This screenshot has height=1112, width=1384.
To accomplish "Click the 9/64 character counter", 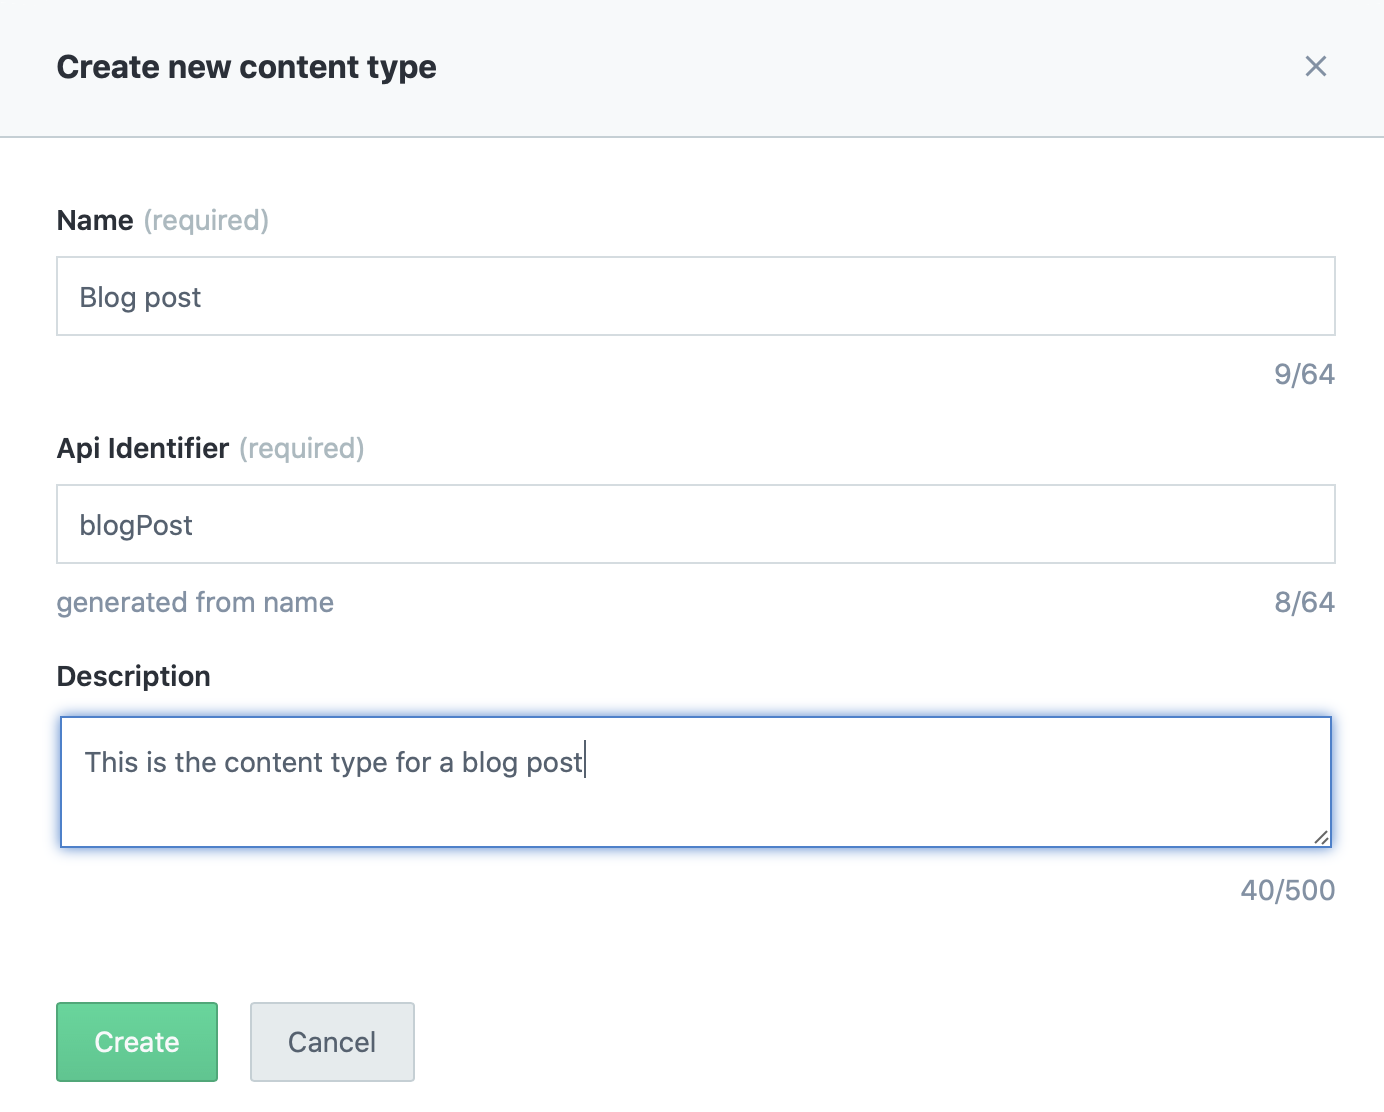I will 1305,374.
